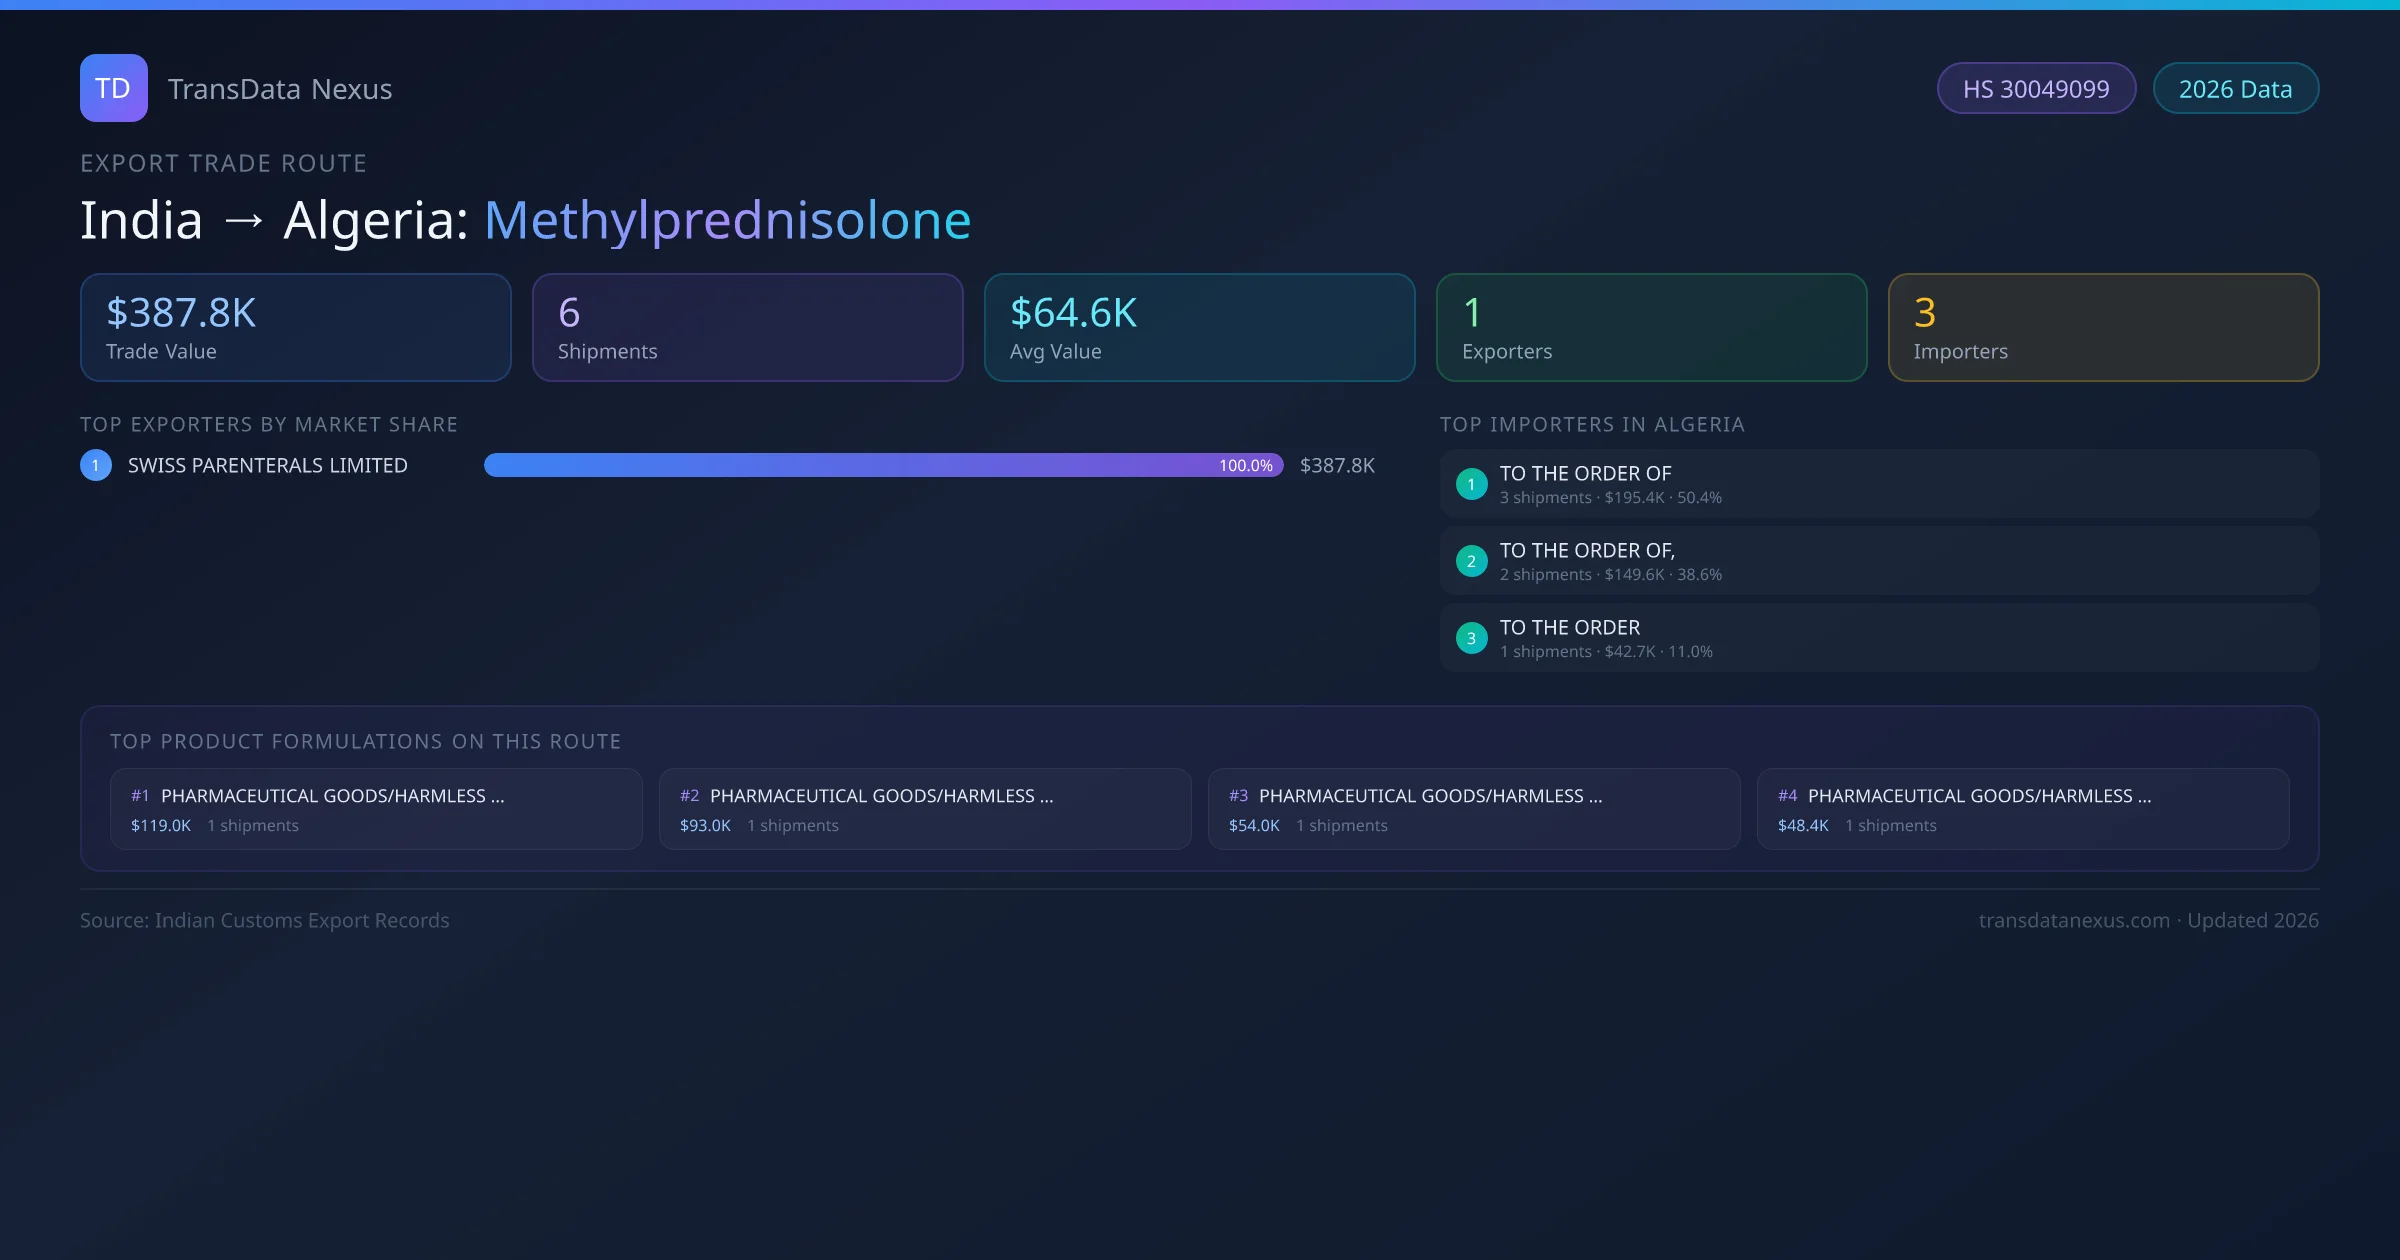Viewport: 2400px width, 1260px height.
Task: Click the TD logo icon
Action: (113, 88)
